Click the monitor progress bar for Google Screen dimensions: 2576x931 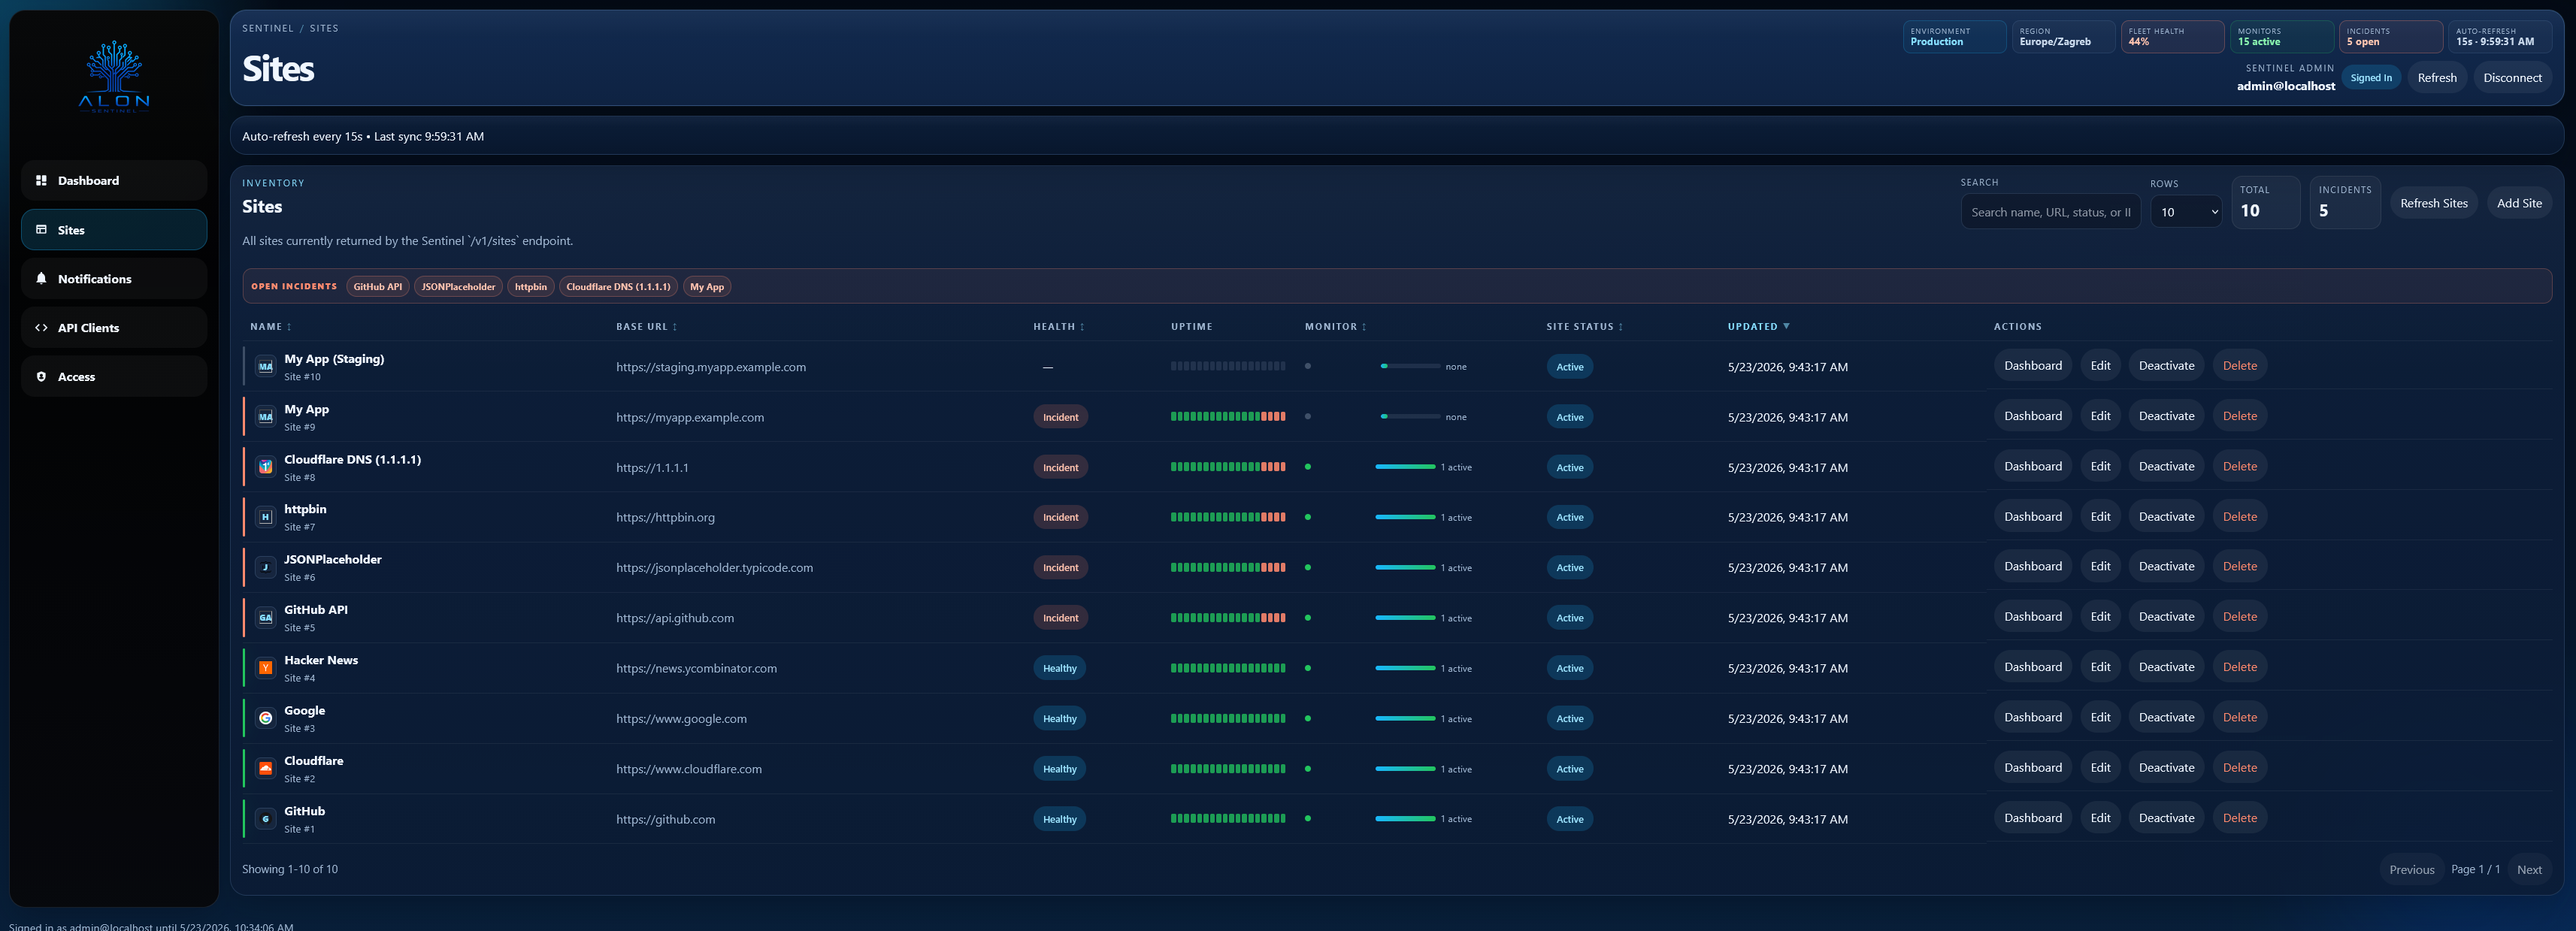(x=1405, y=718)
